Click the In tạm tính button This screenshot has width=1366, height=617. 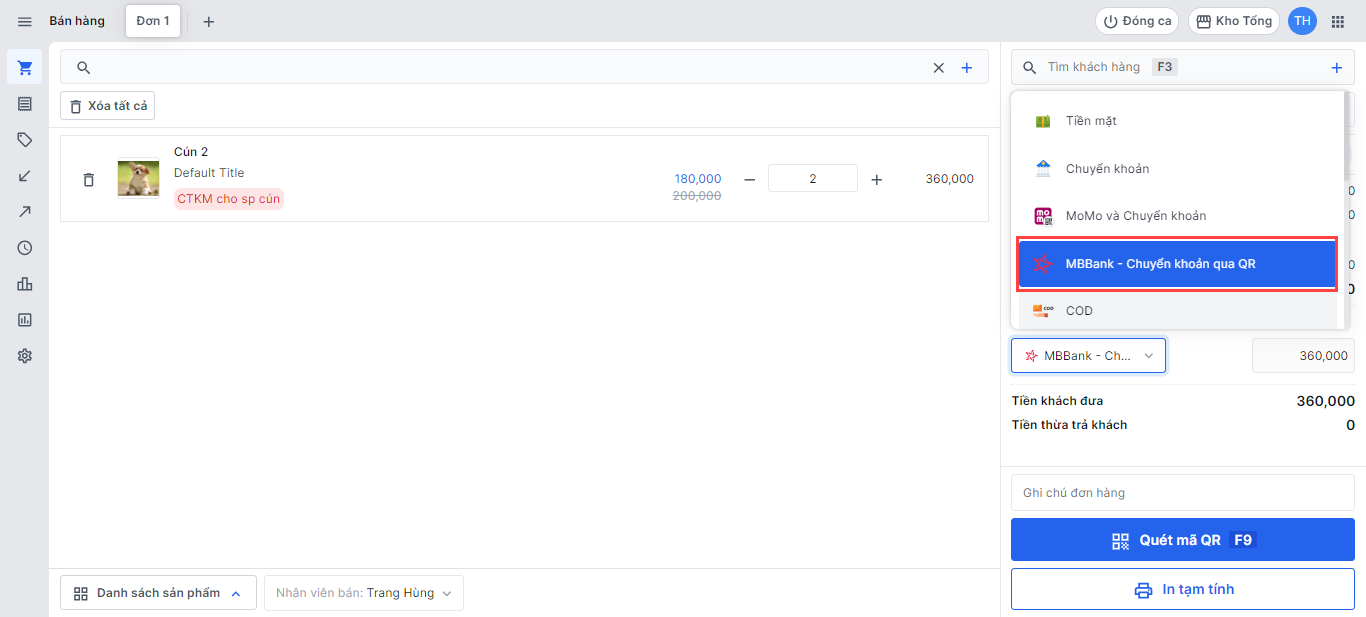coord(1182,590)
